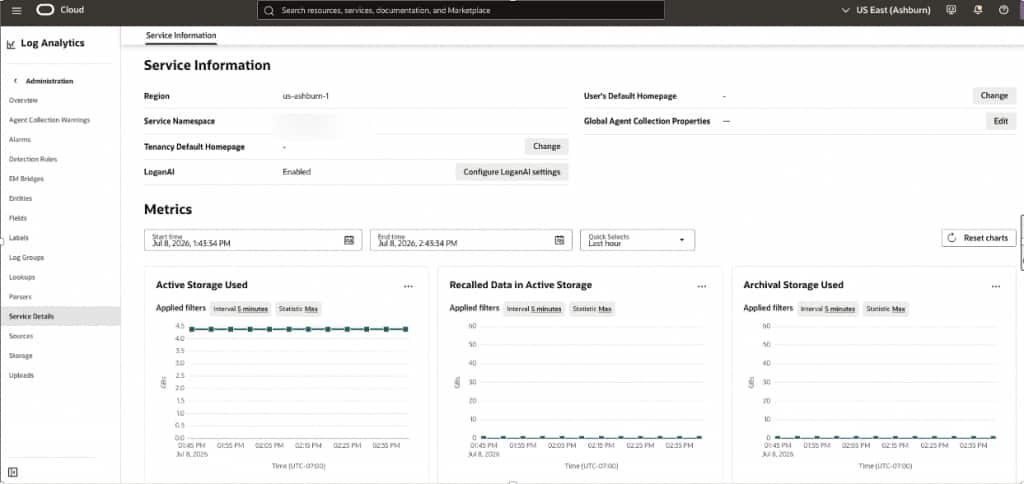1024x484 pixels.
Task: Click the Oracle Cloud logo
Action: [61, 10]
